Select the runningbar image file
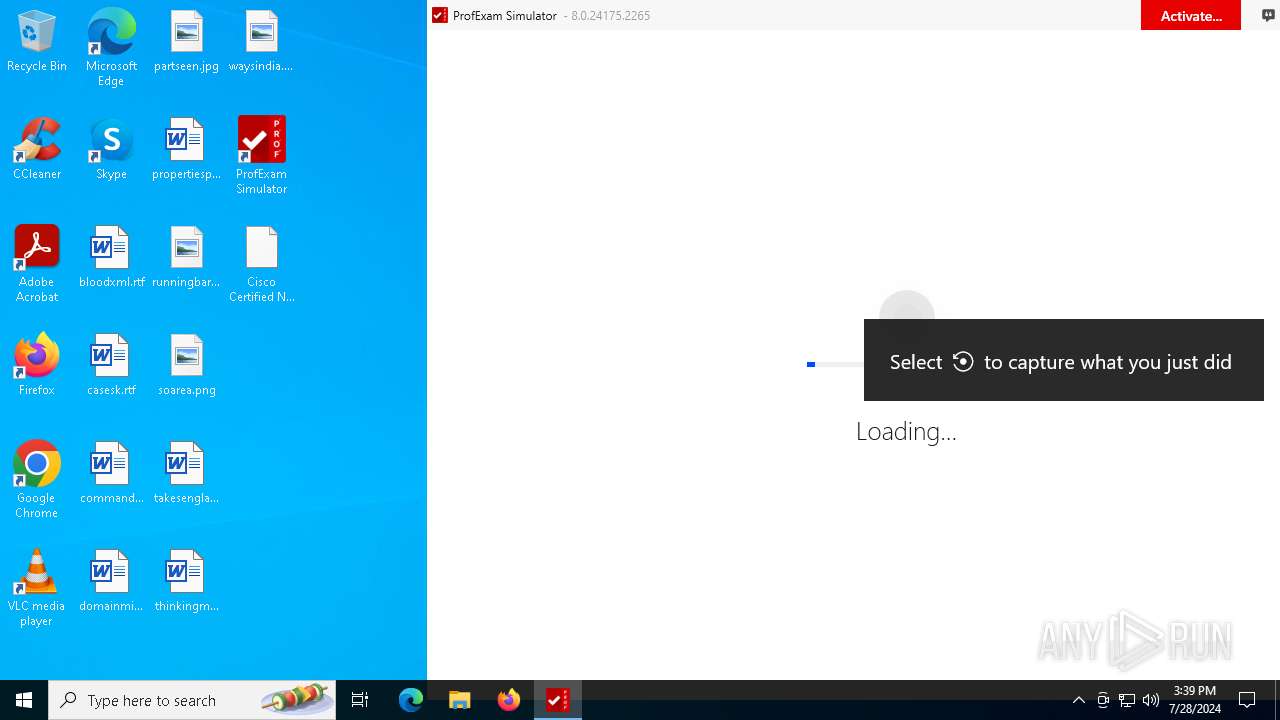1280x720 pixels. click(x=186, y=258)
